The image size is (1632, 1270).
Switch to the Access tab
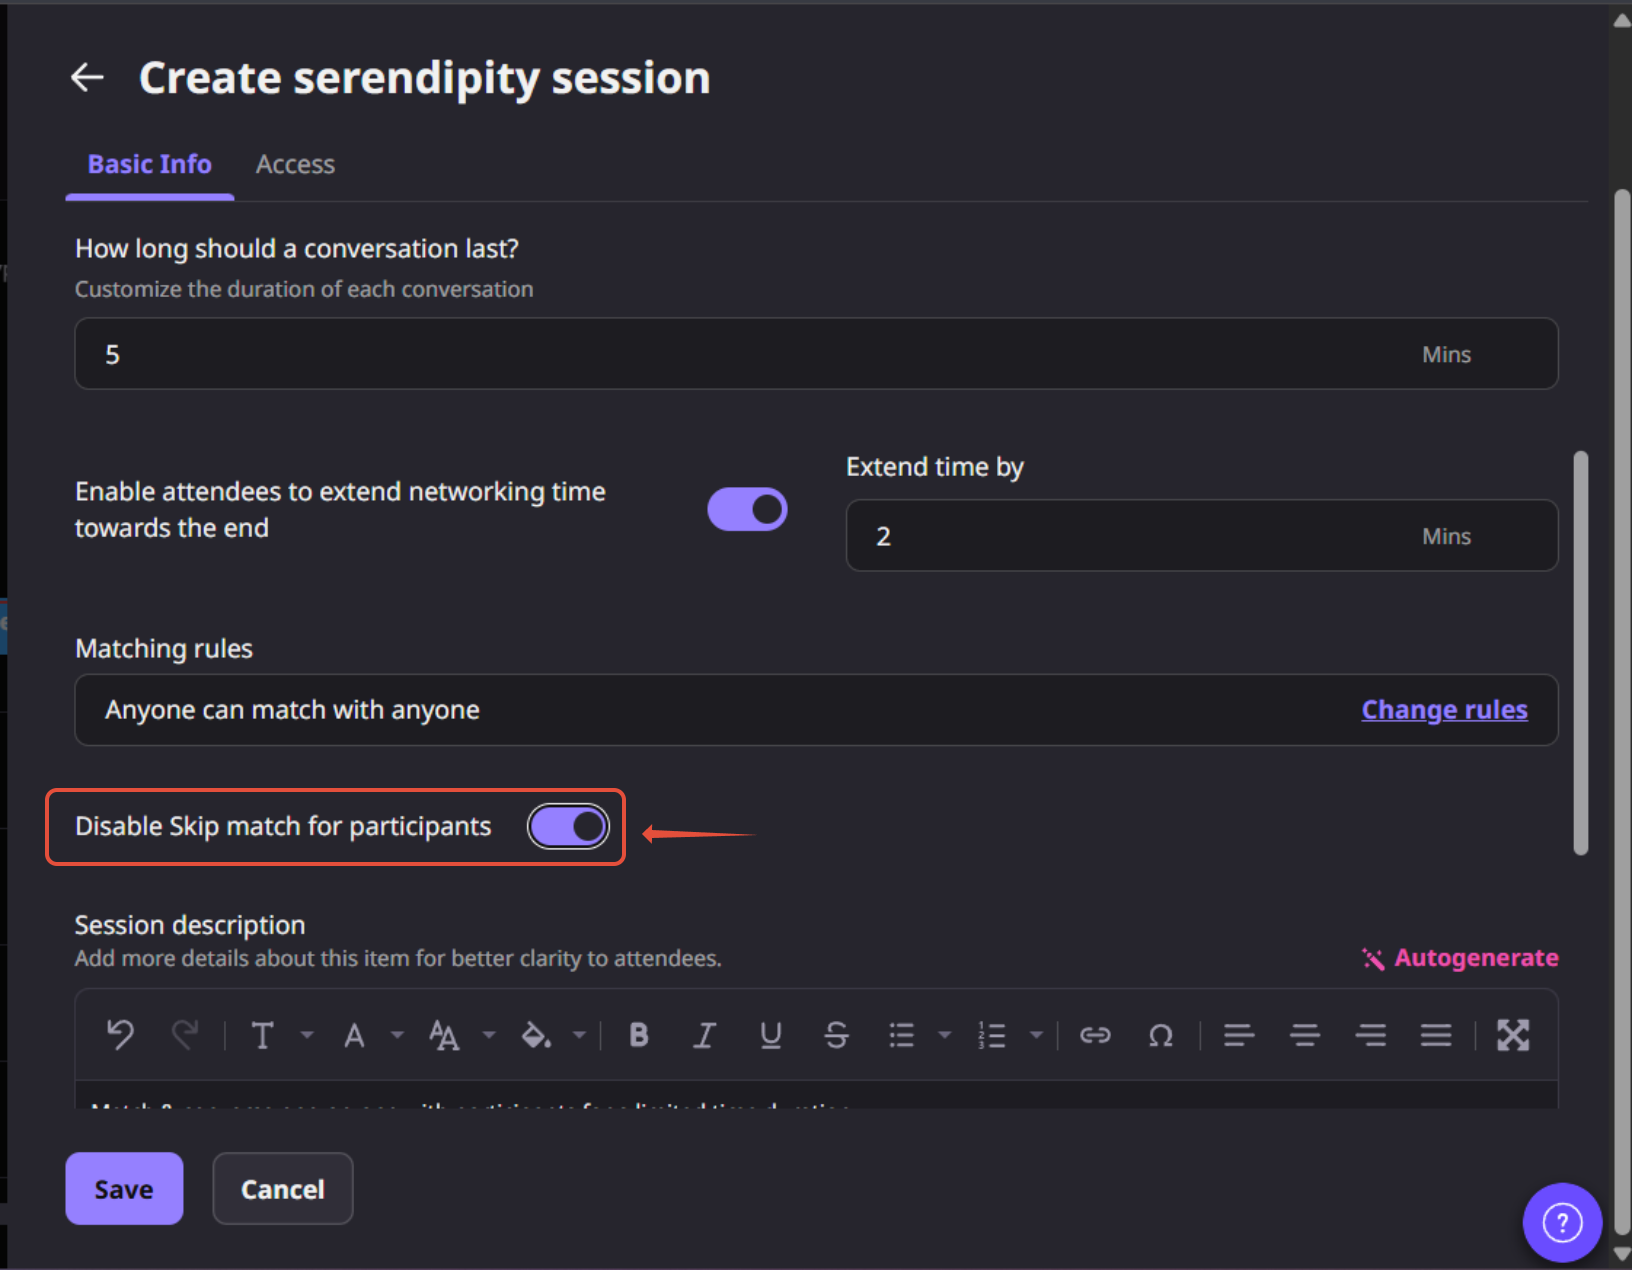295,165
